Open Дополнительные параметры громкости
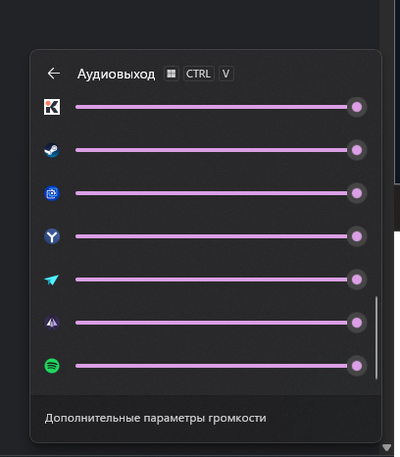This screenshot has height=457, width=400. click(x=155, y=418)
